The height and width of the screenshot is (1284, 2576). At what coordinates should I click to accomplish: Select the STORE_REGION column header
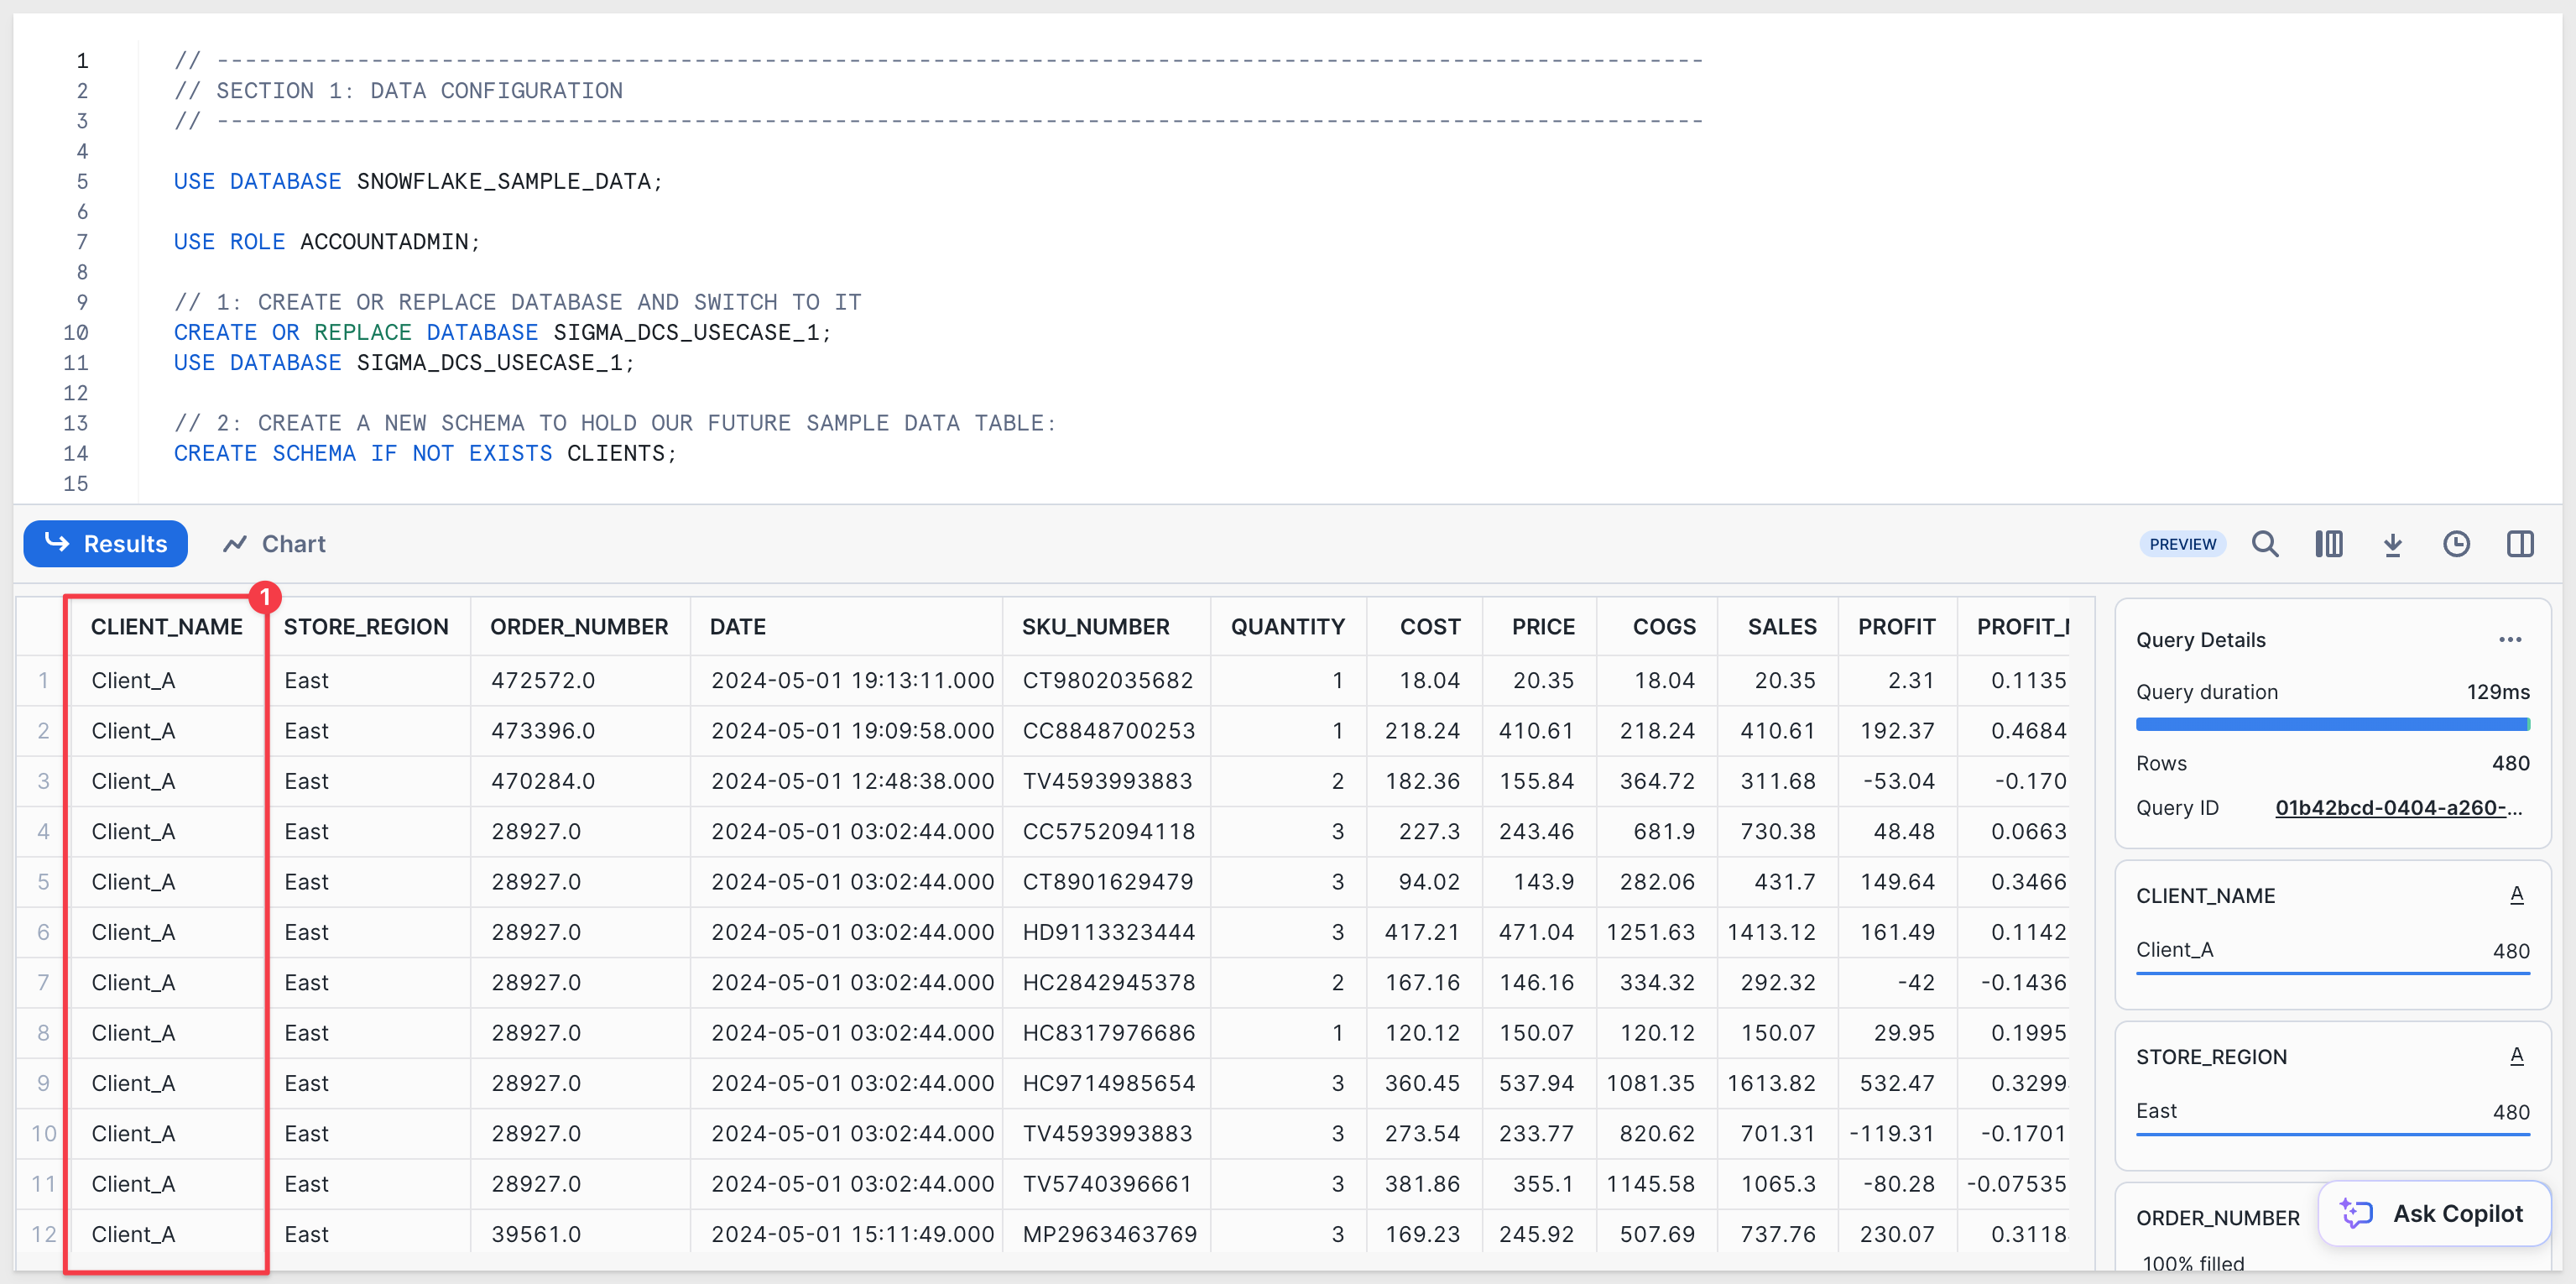click(366, 627)
